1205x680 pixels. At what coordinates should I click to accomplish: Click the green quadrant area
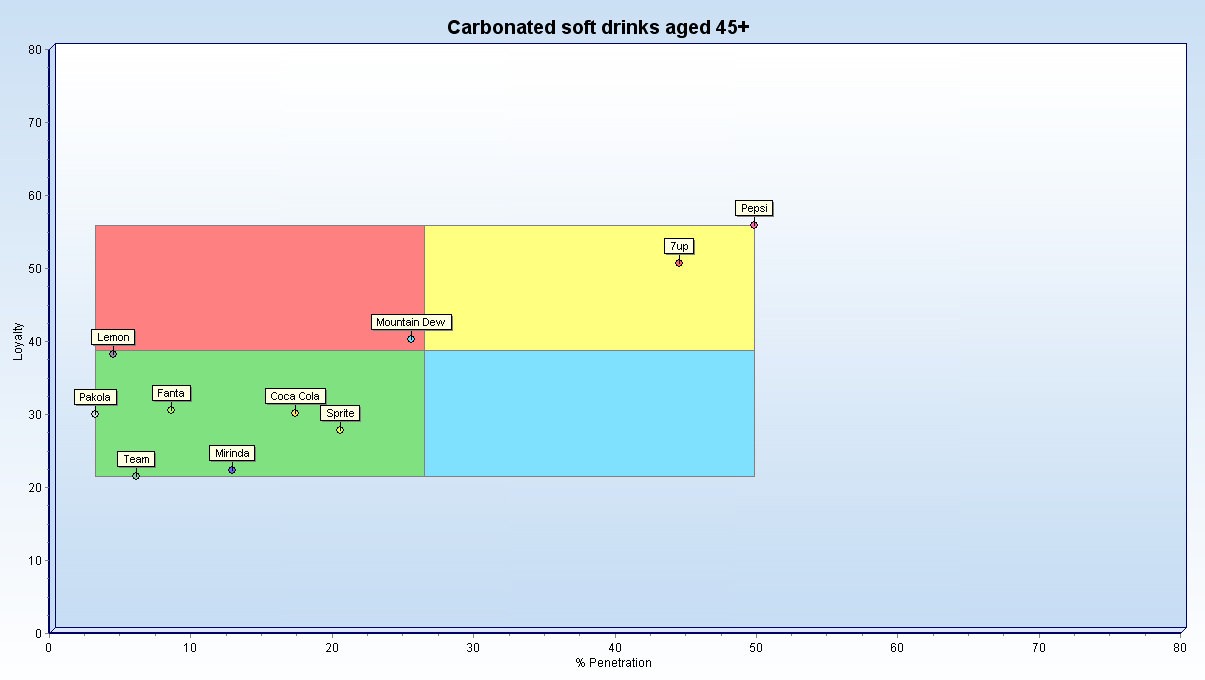(x=260, y=413)
